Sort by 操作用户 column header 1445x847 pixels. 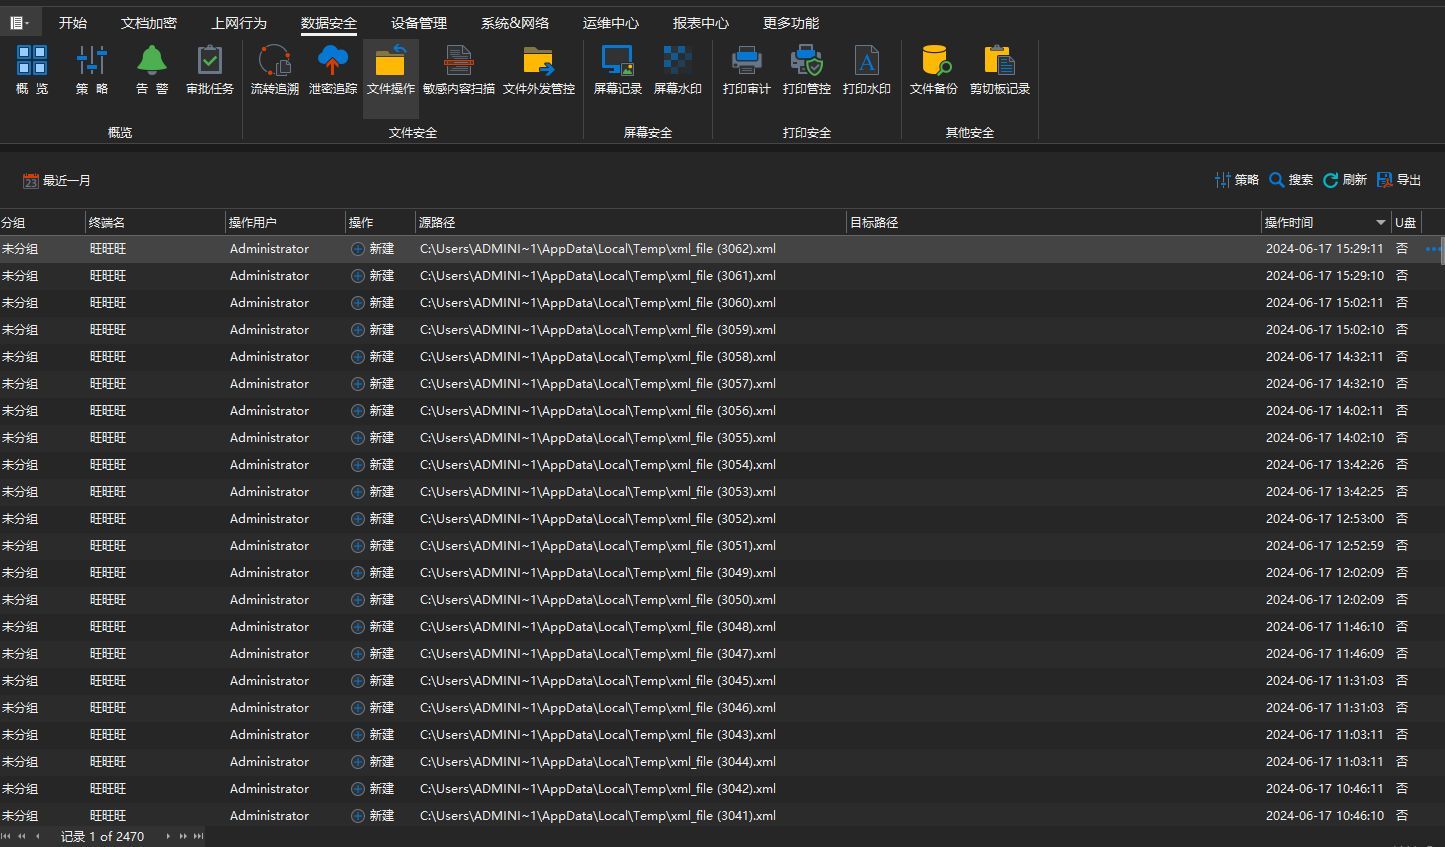[x=285, y=222]
